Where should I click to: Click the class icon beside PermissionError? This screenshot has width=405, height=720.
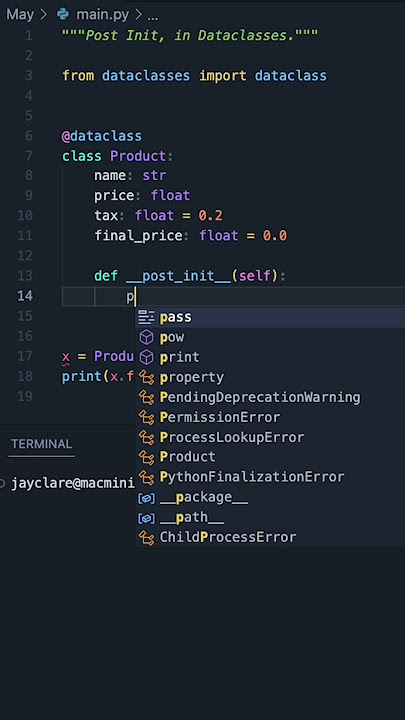146,417
